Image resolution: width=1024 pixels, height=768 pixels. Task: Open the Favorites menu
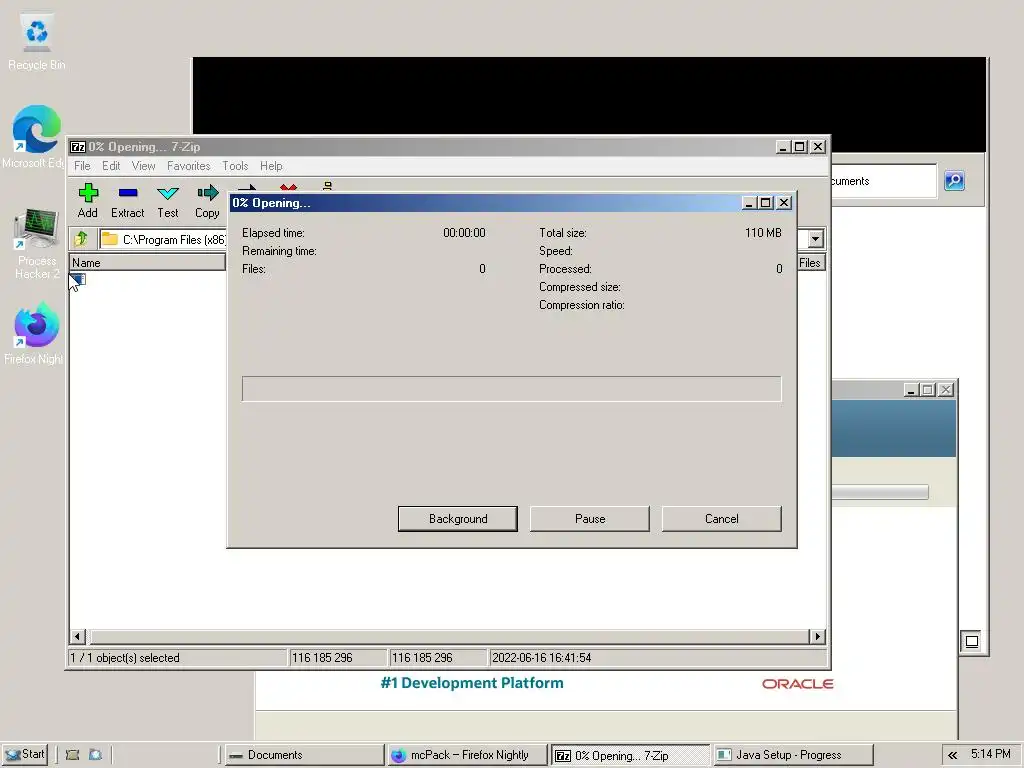189,166
